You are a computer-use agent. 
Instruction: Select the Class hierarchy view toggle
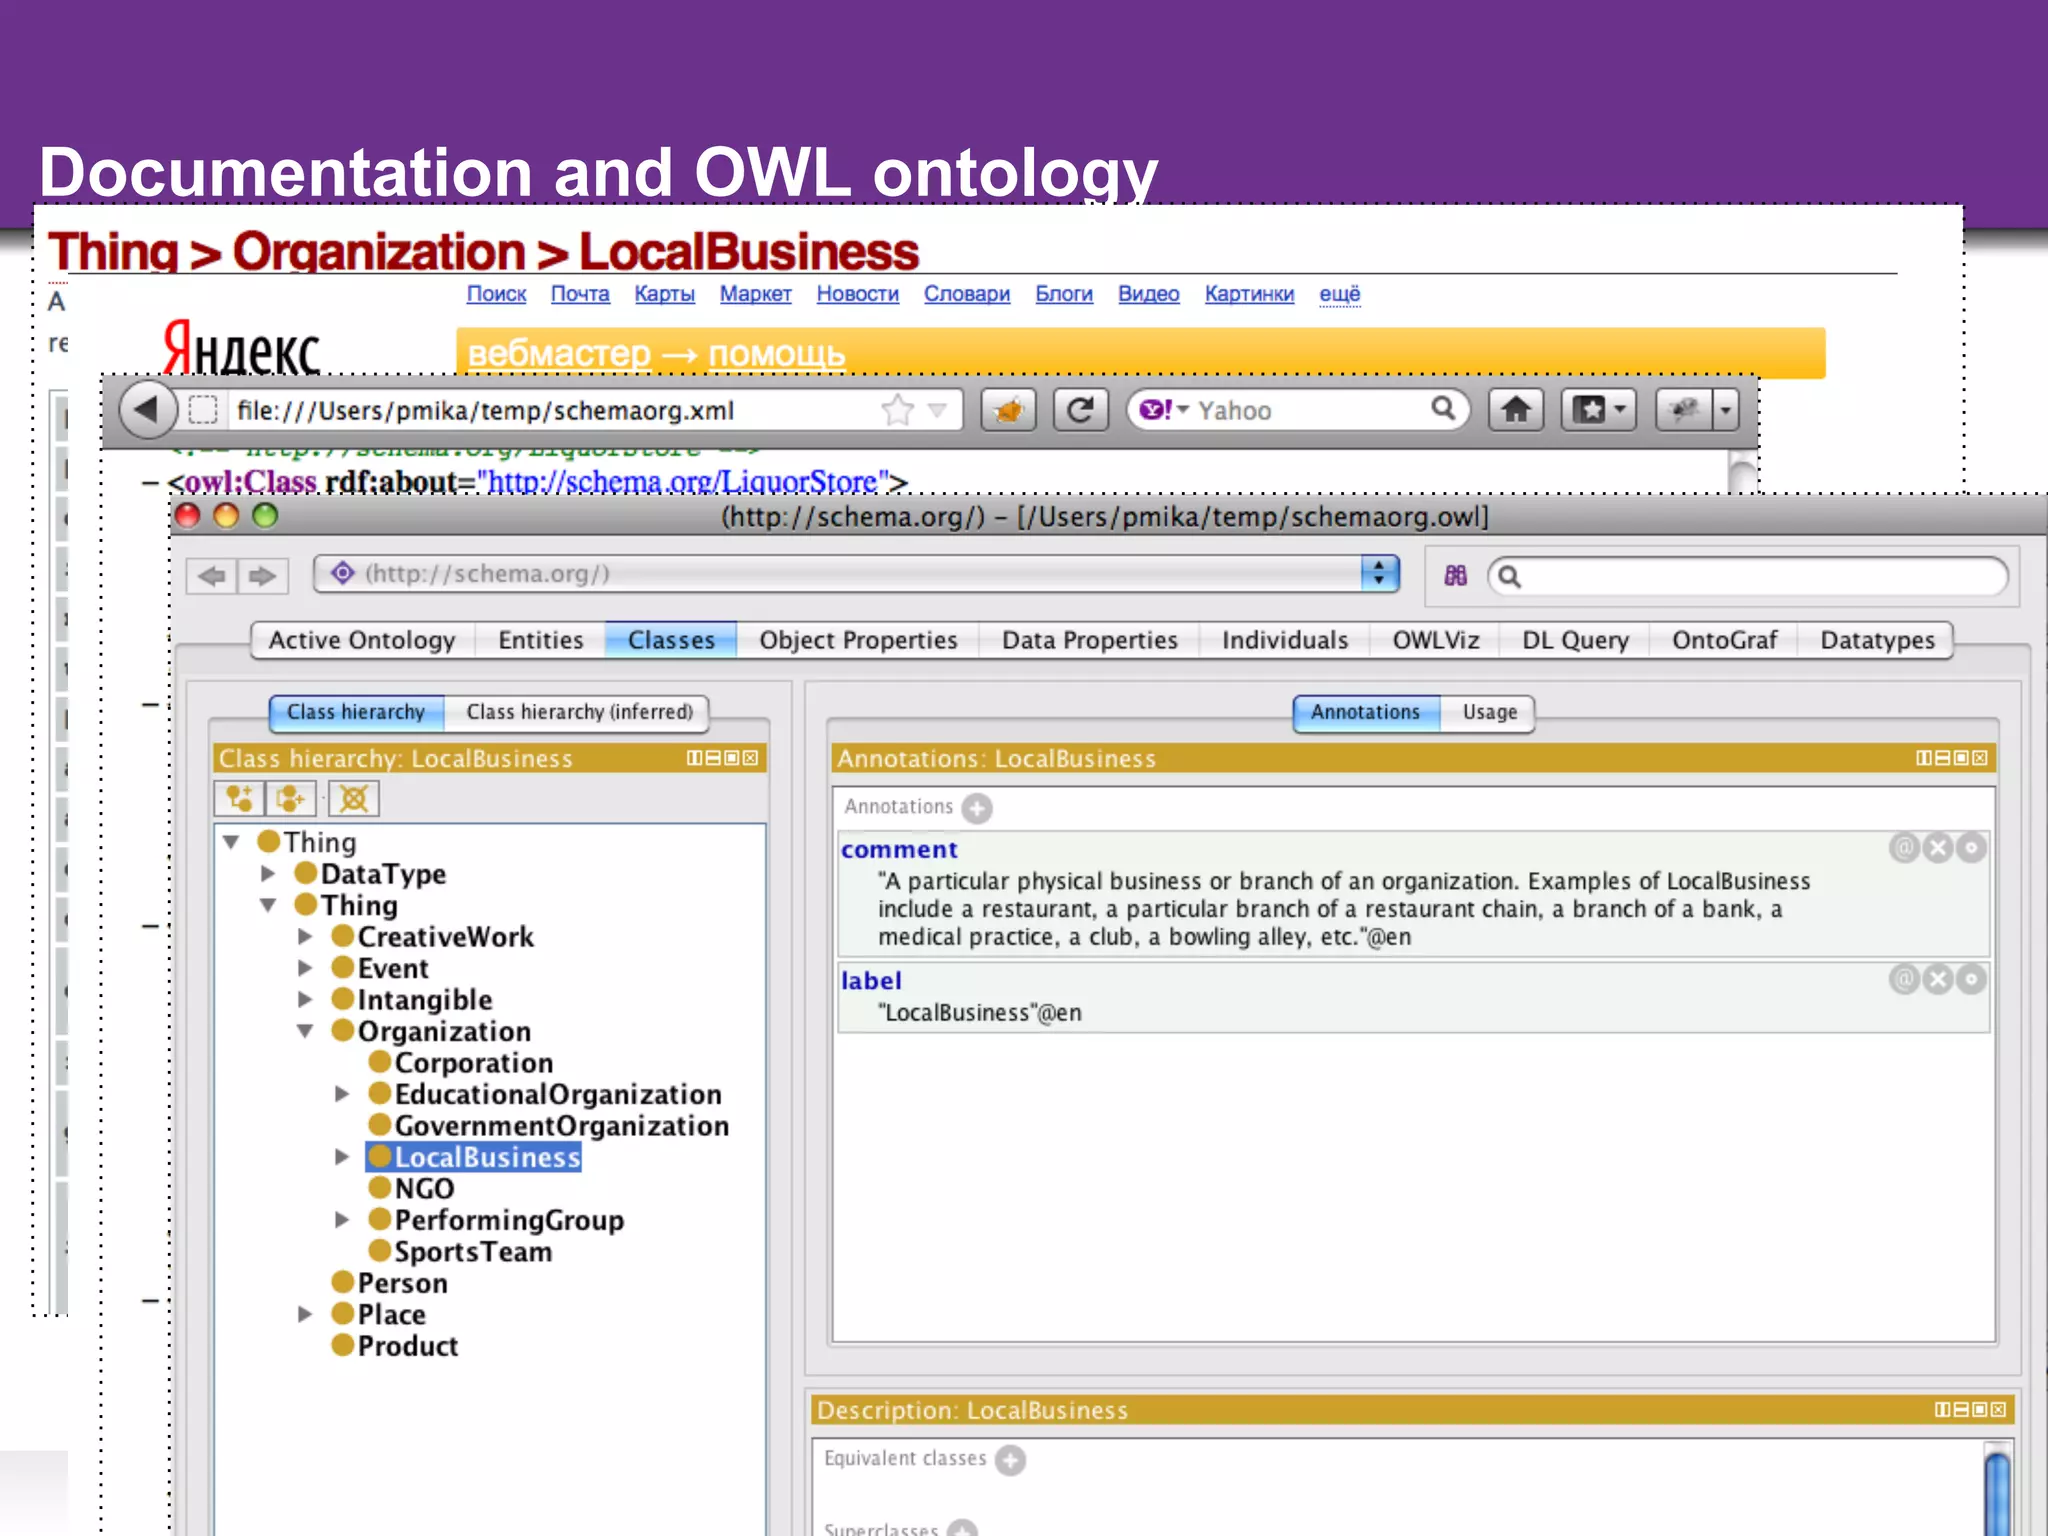[356, 712]
